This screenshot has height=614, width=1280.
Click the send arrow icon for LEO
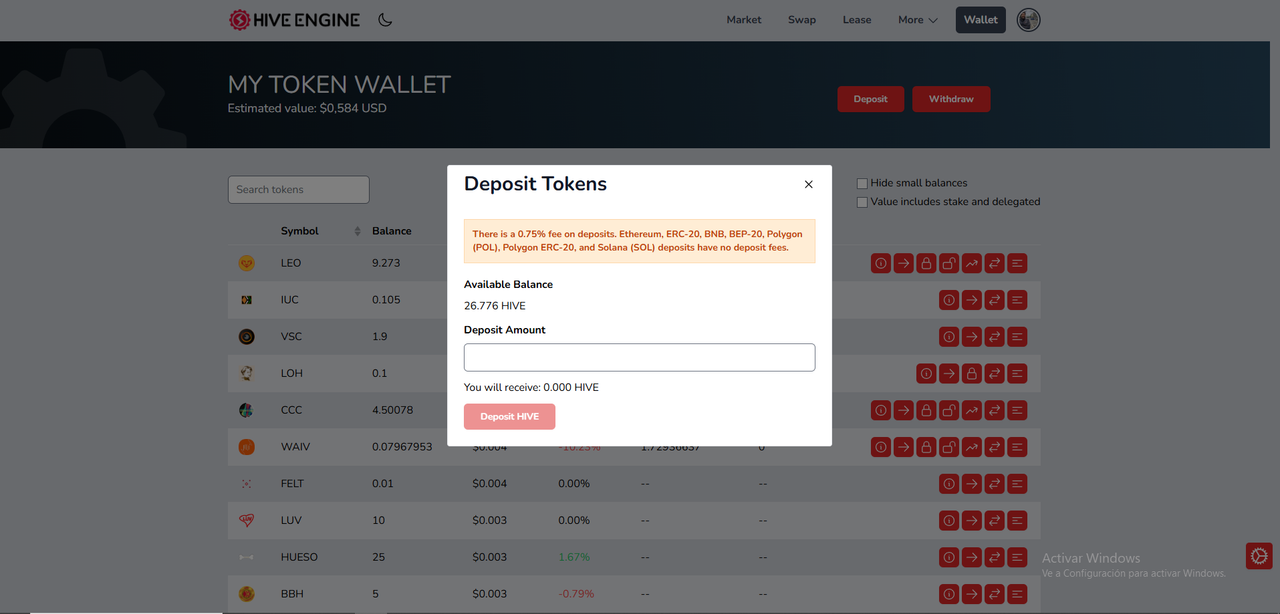903,263
